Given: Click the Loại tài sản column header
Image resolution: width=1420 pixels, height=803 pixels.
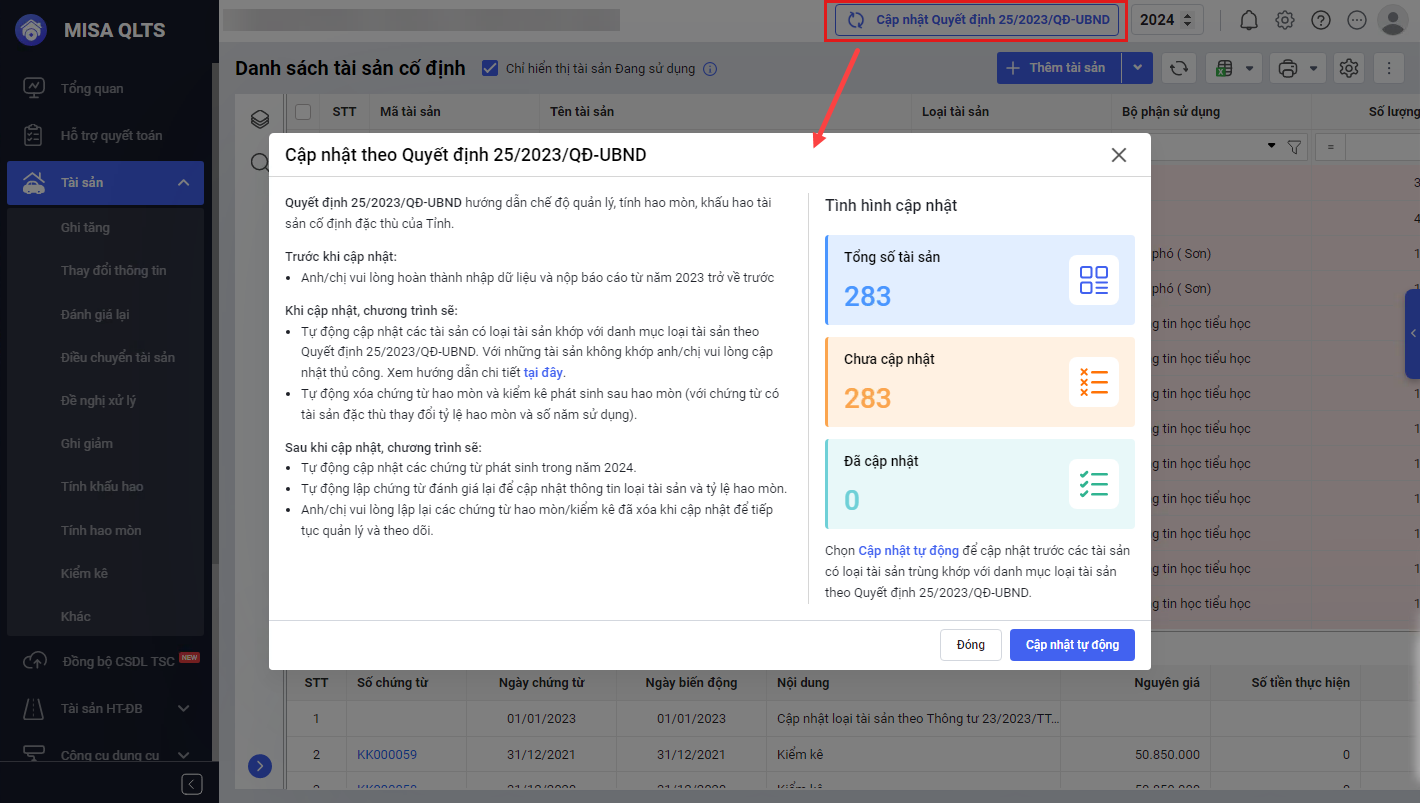Looking at the screenshot, I should click(x=955, y=111).
